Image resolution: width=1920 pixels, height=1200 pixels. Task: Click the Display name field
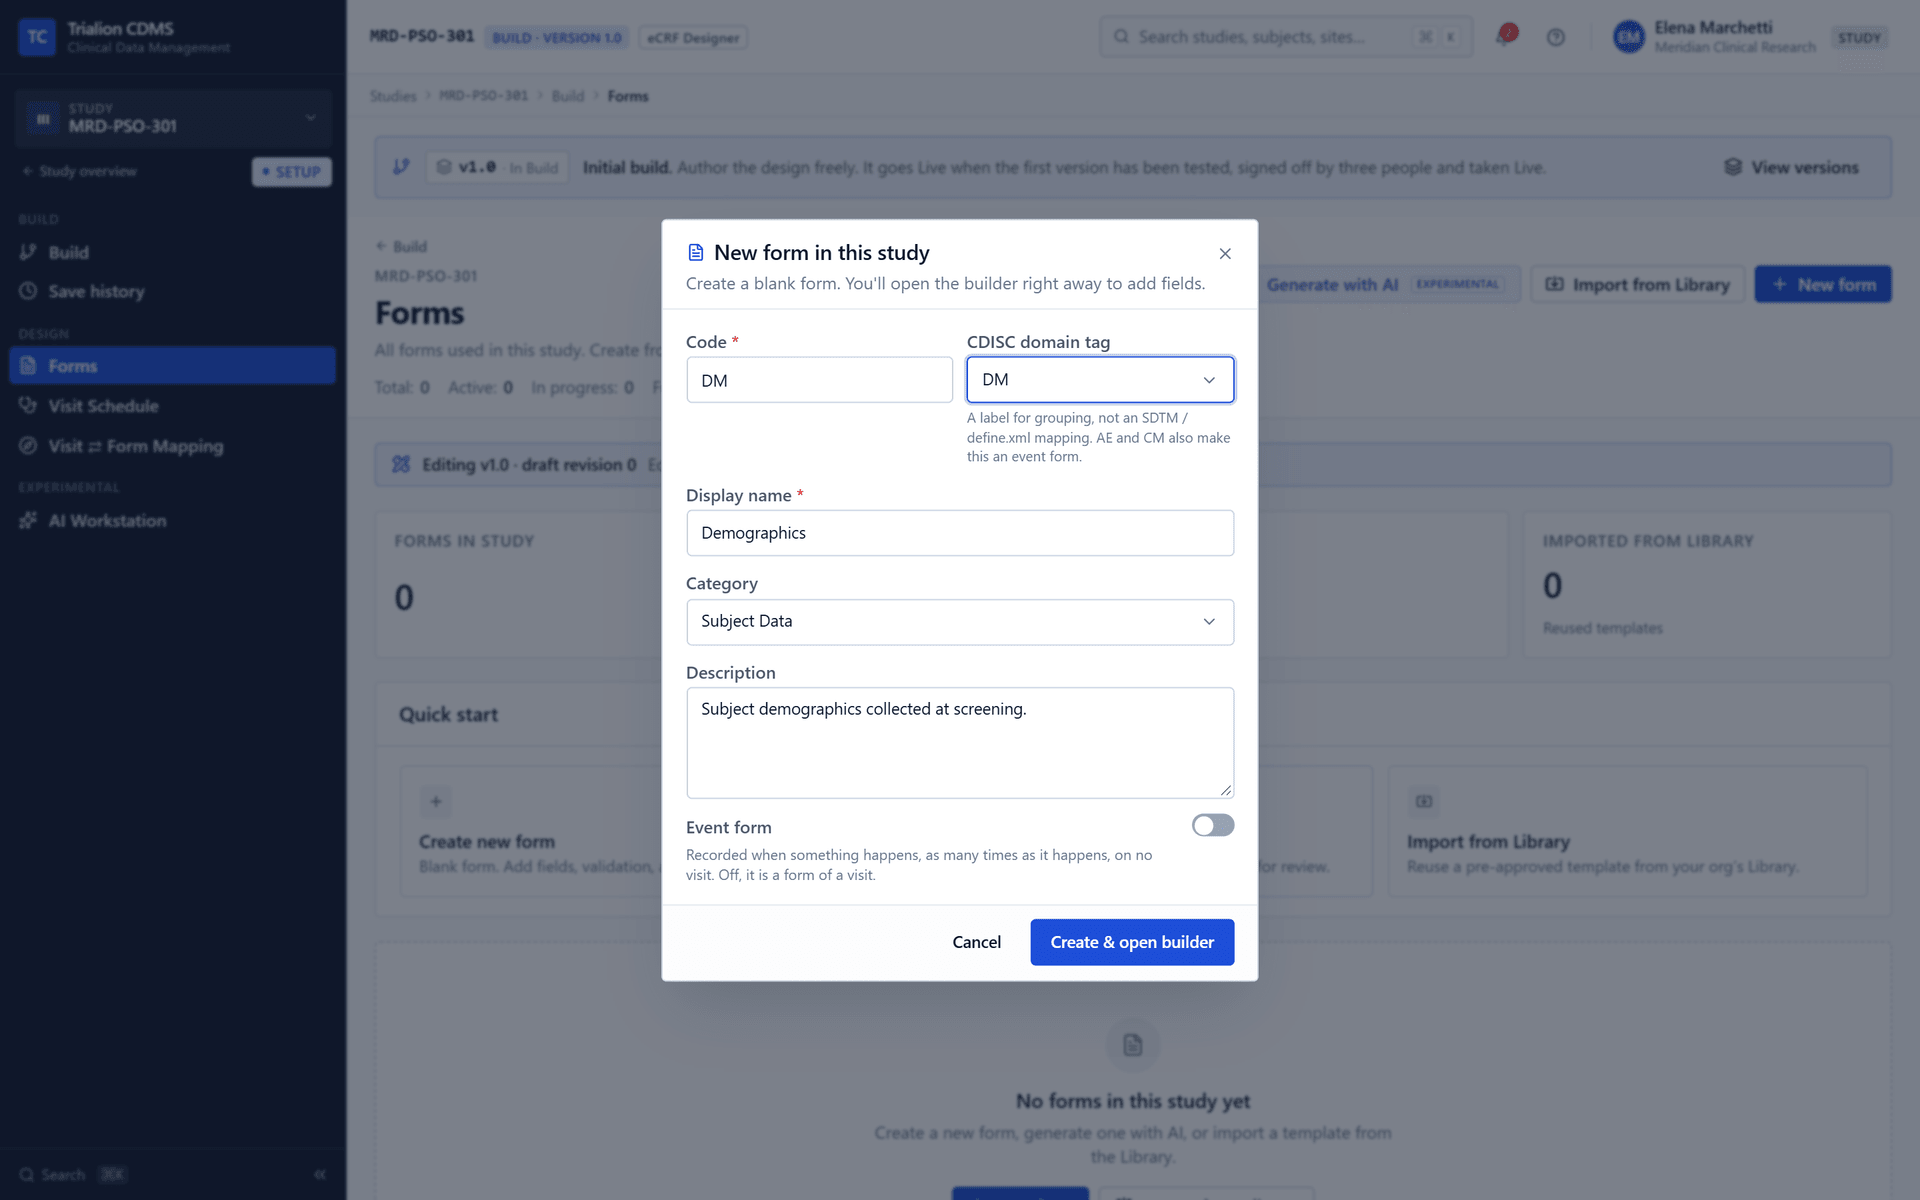coord(960,533)
